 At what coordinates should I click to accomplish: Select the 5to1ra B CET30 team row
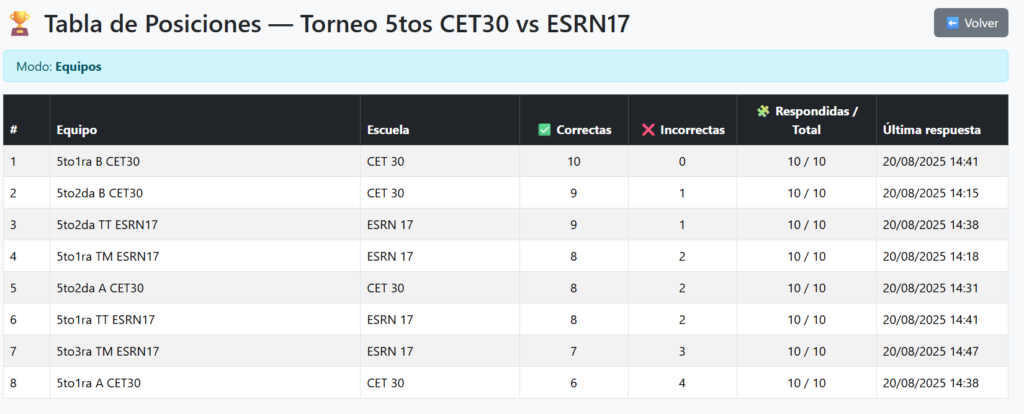(x=98, y=161)
